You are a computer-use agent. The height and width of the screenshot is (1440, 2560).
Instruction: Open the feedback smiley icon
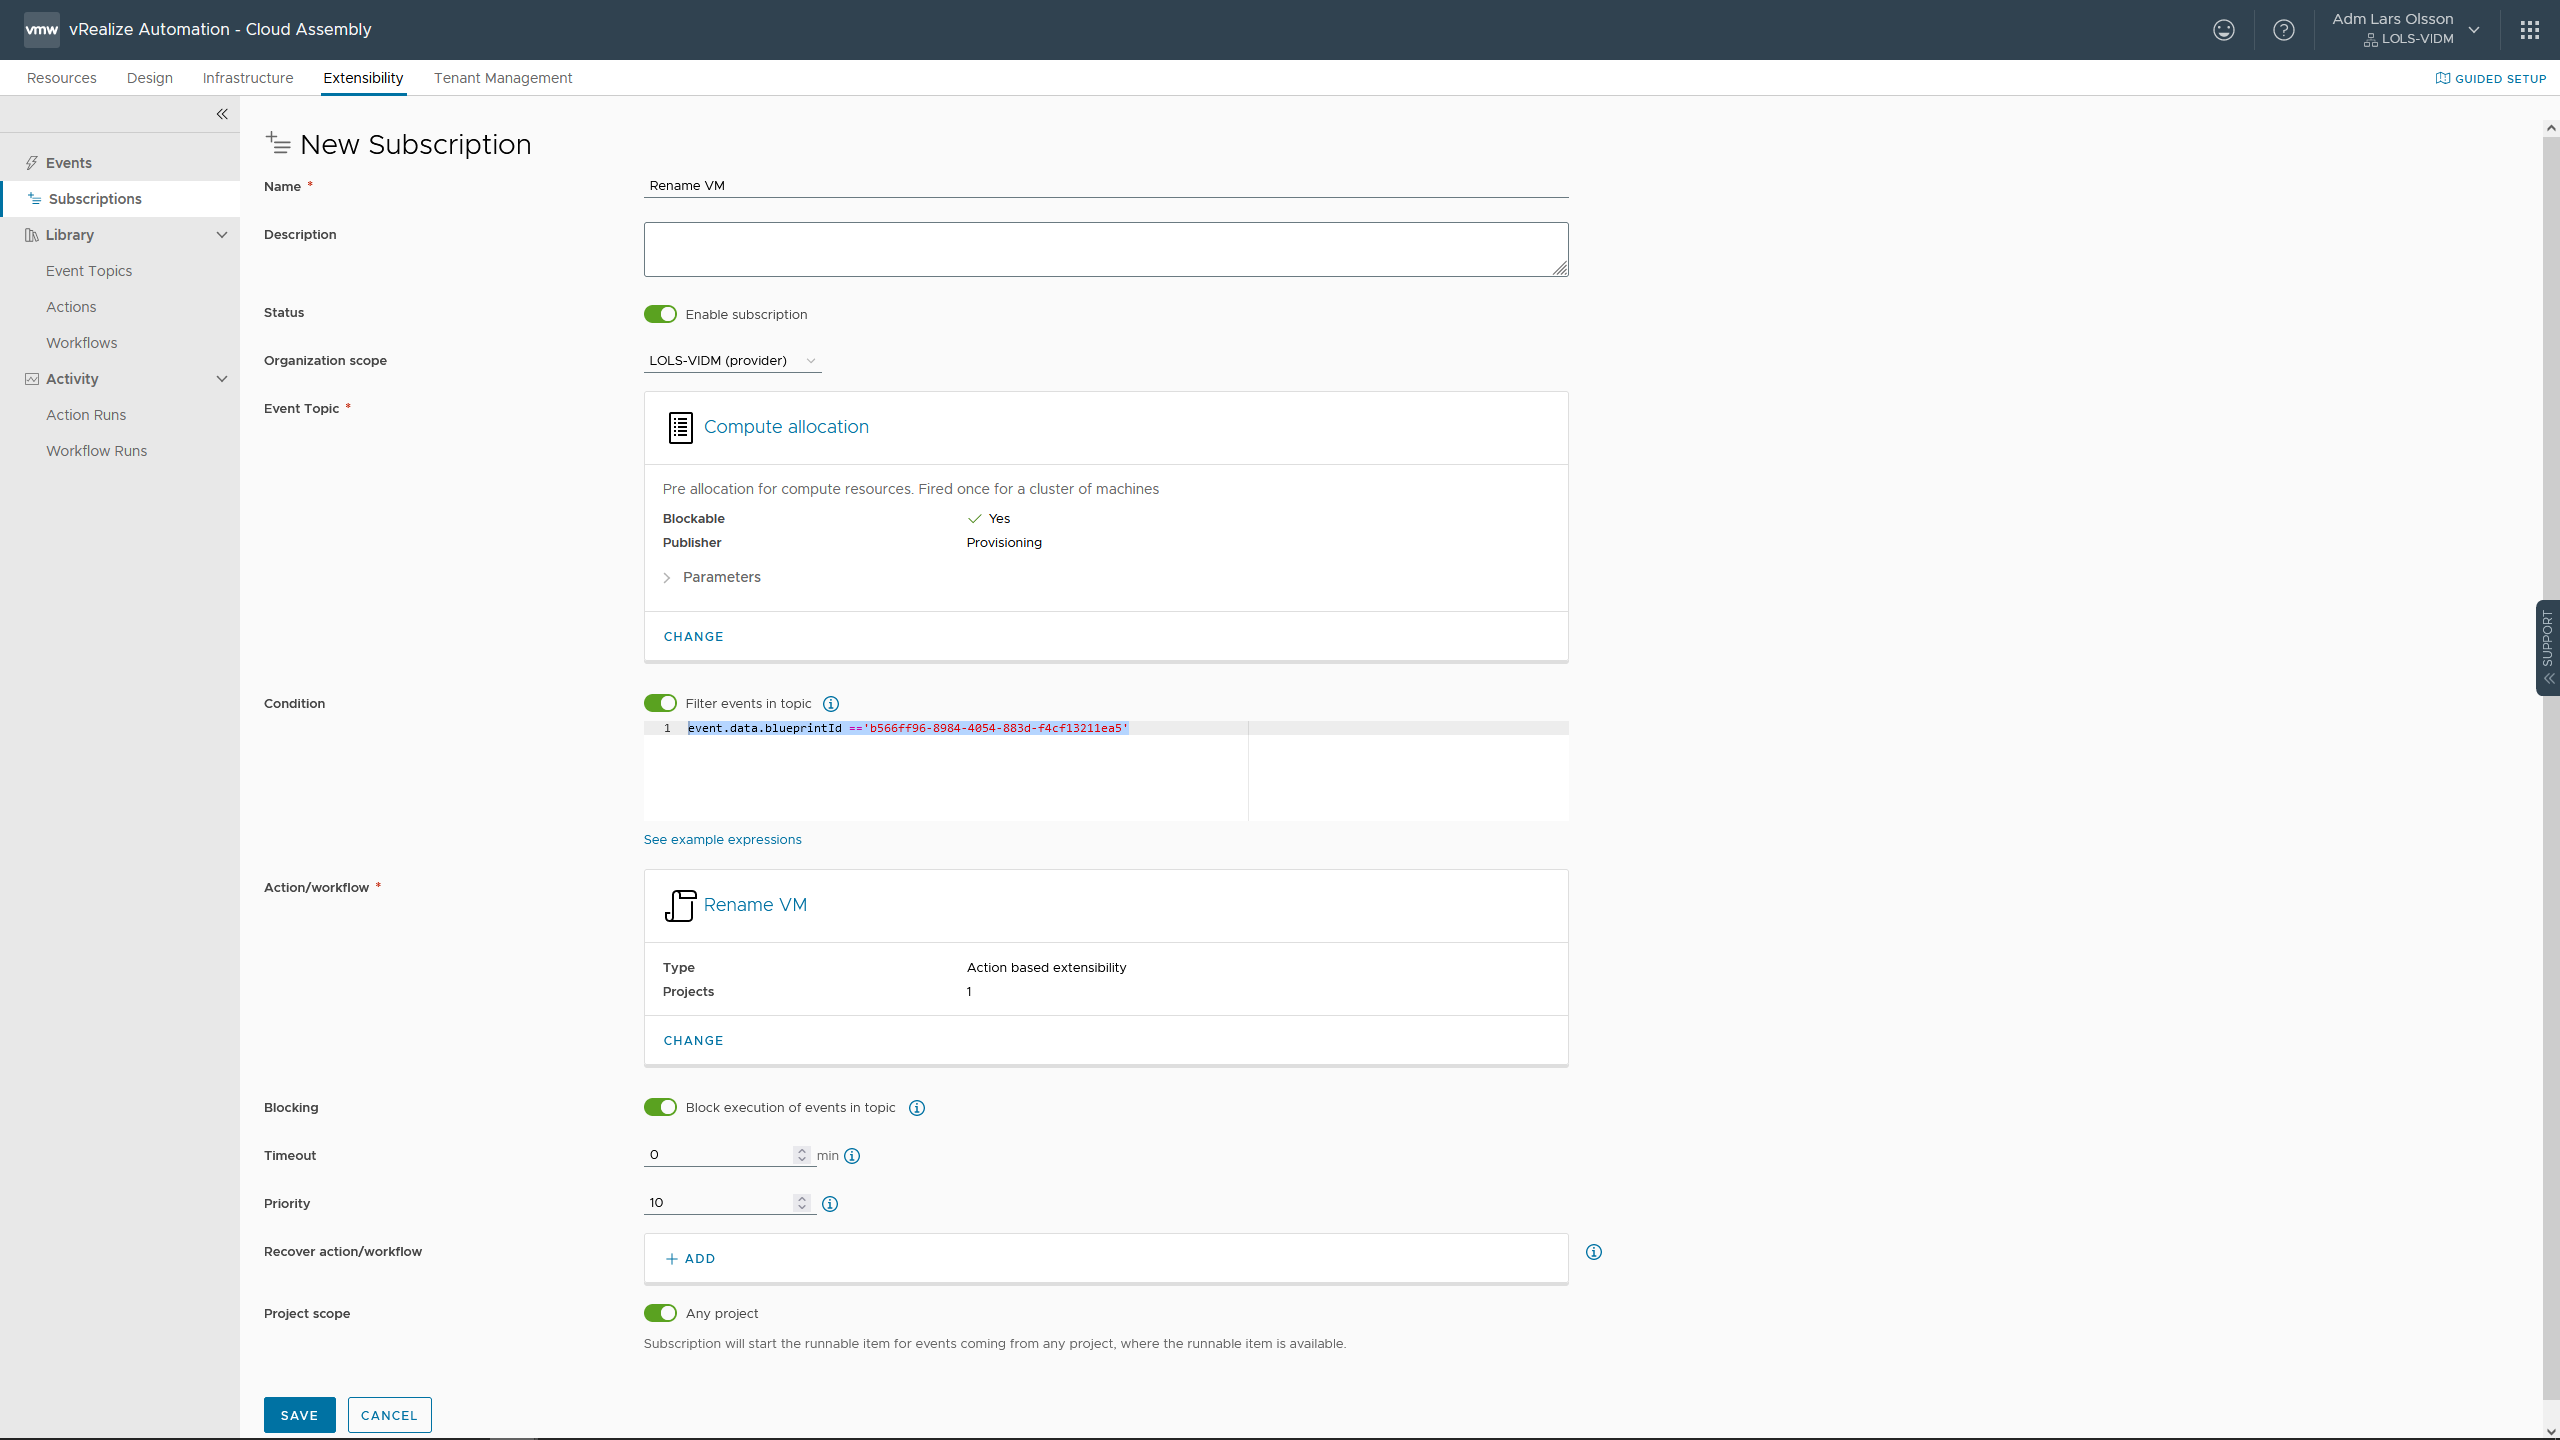click(2223, 30)
